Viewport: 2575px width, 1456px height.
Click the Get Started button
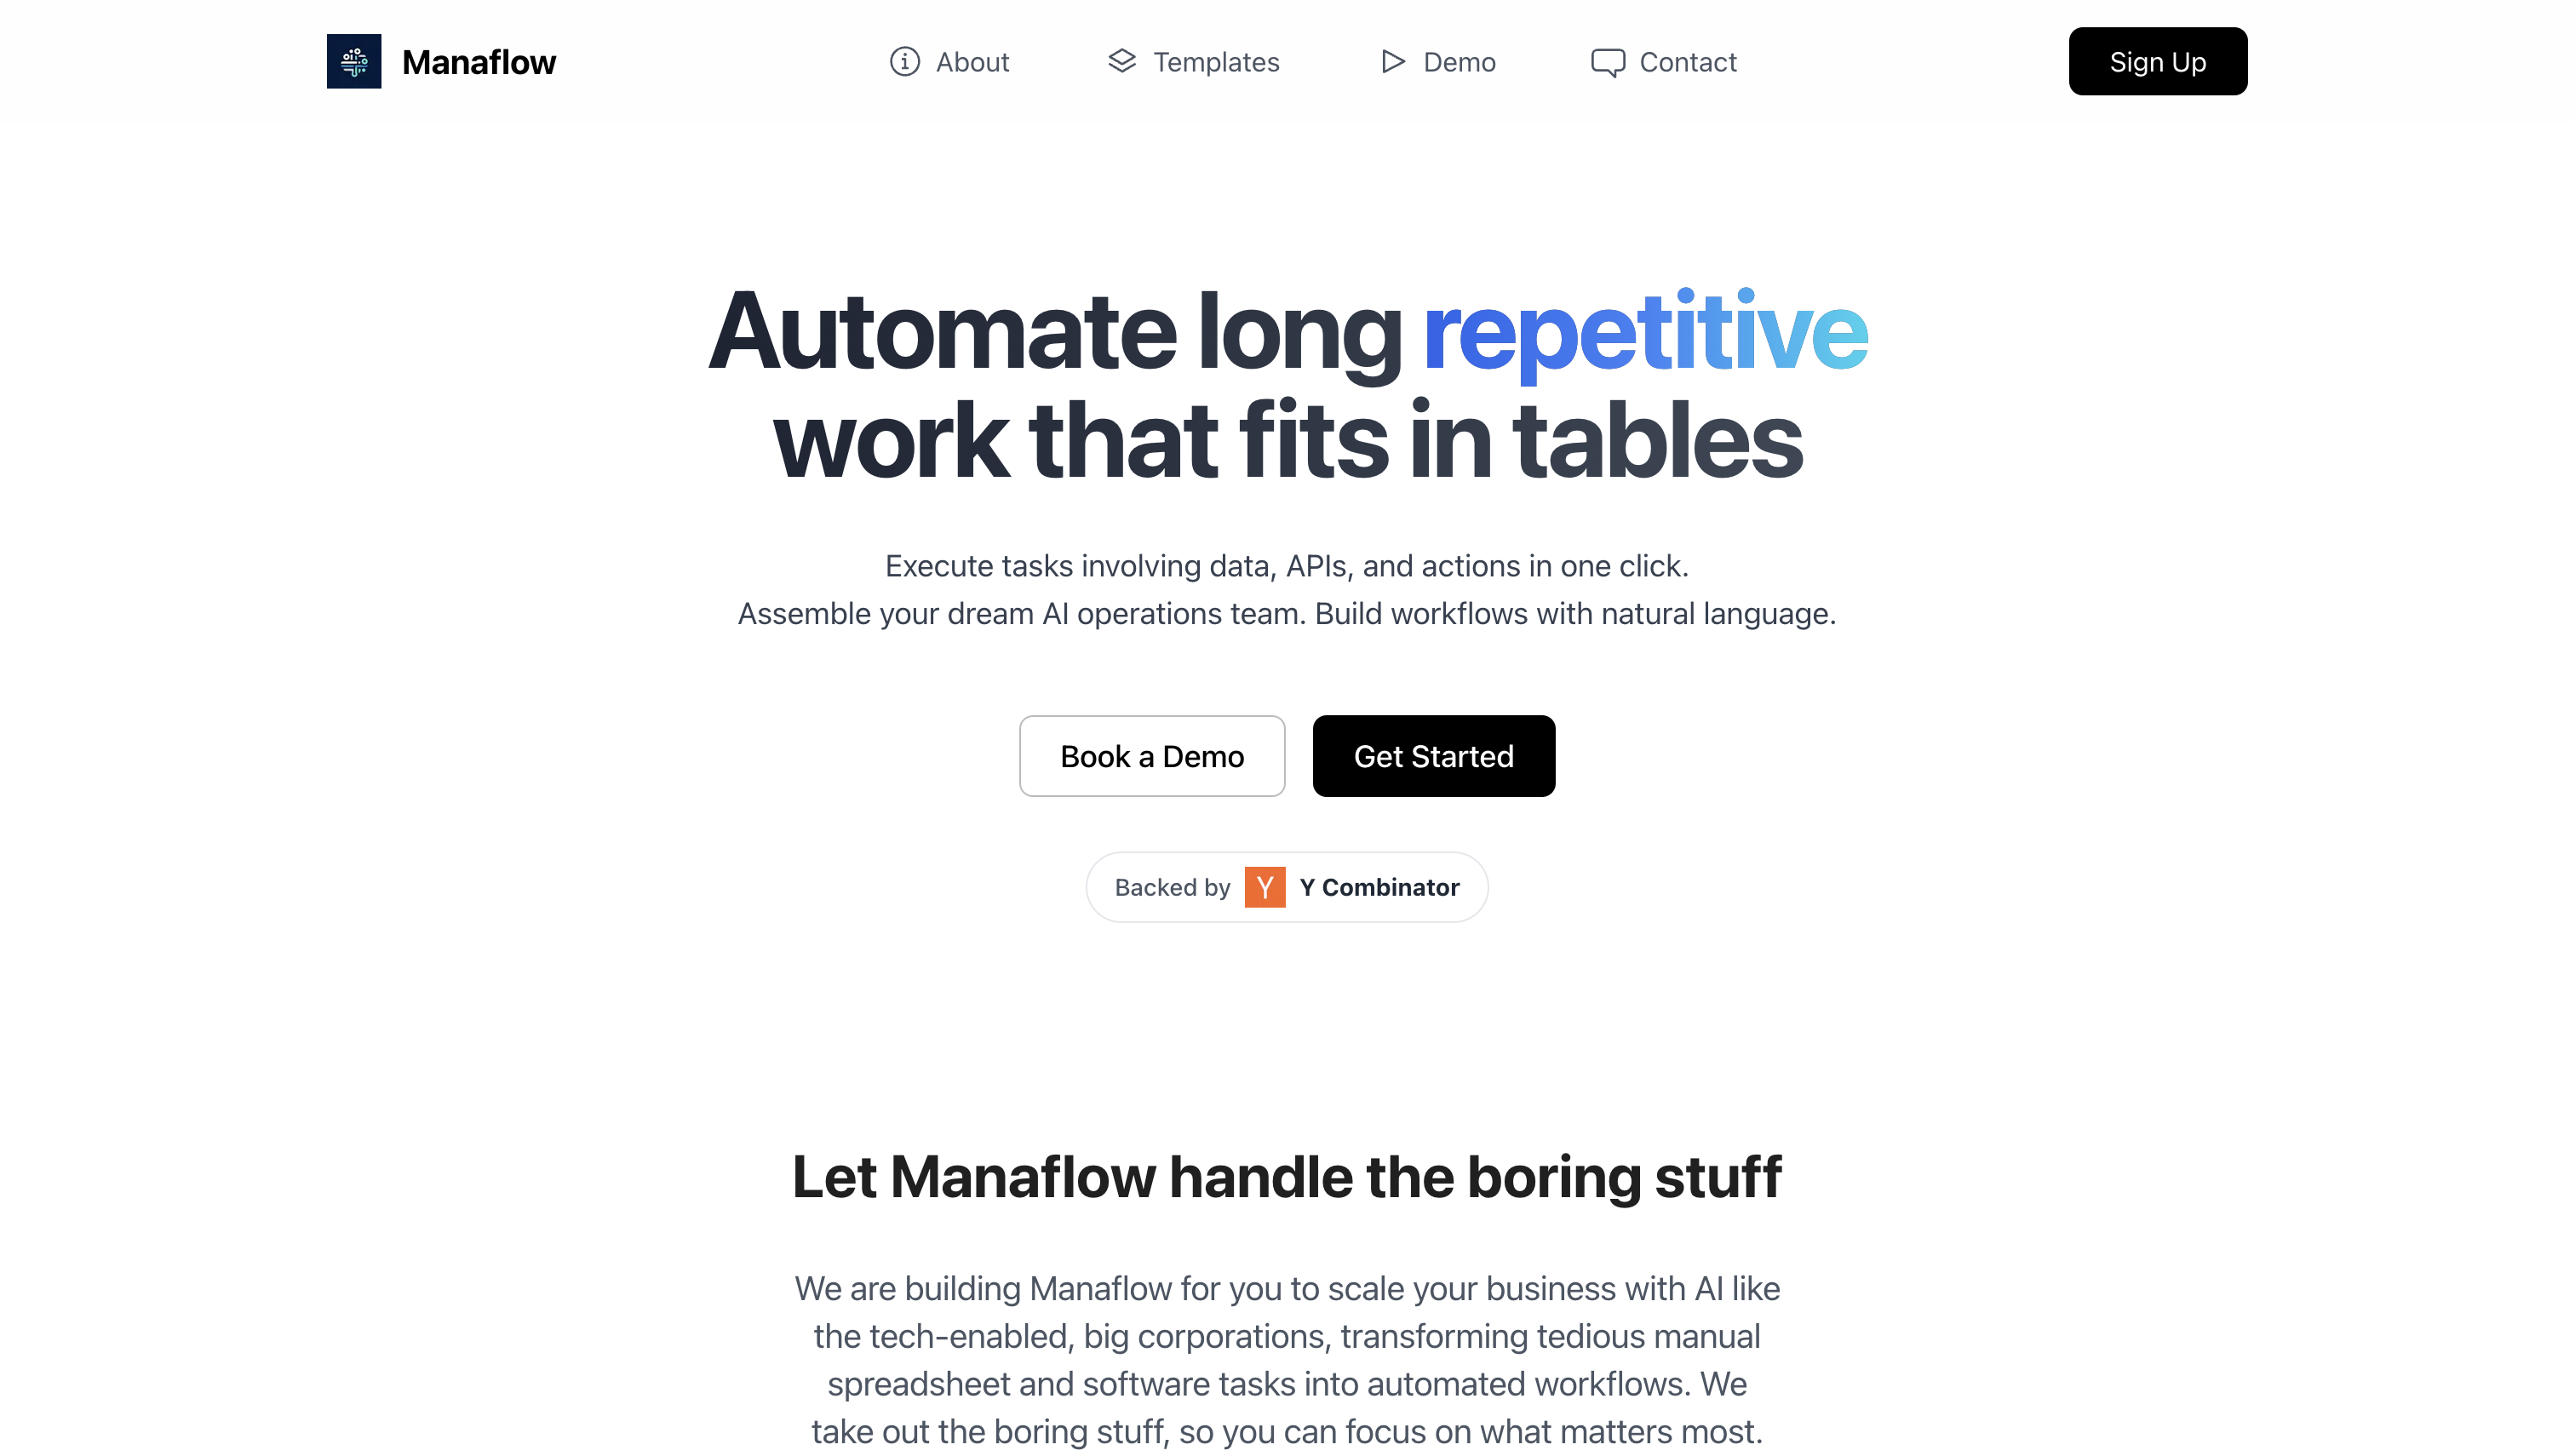(1432, 755)
